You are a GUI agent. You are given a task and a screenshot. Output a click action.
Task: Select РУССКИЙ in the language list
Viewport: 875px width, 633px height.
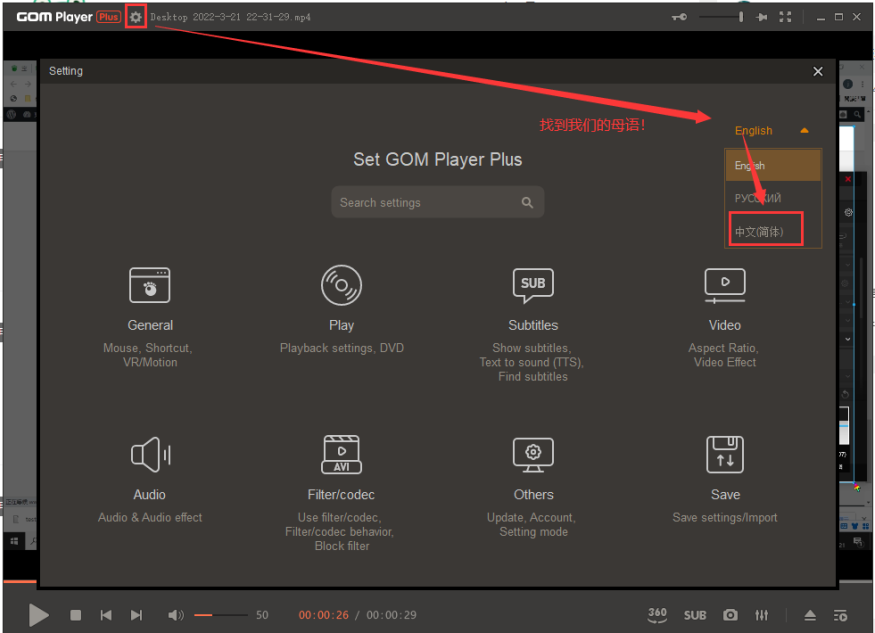773,198
